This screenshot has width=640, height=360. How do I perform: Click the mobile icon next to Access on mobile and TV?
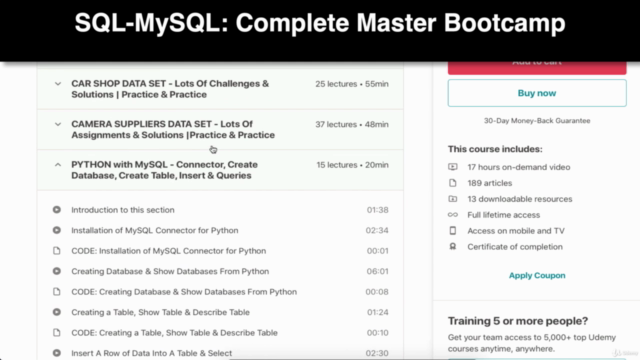[453, 231]
